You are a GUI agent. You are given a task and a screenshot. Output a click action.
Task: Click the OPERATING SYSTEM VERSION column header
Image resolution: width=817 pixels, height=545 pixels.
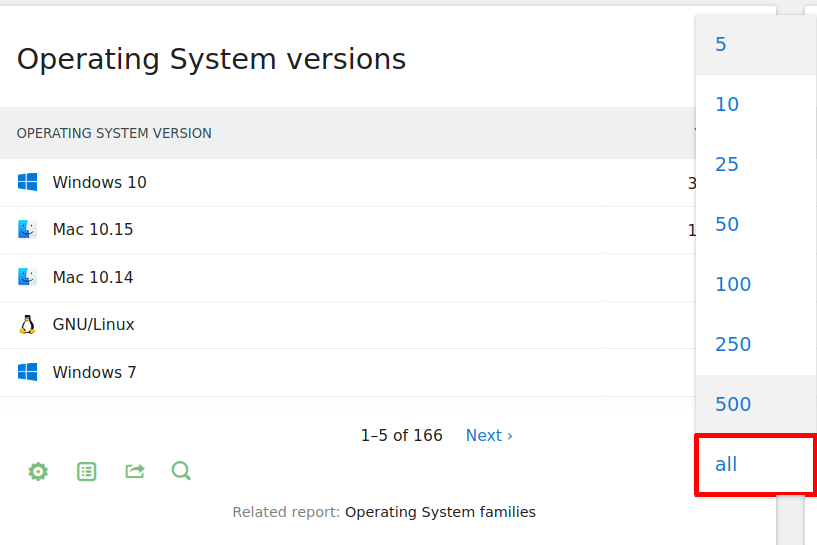[114, 133]
